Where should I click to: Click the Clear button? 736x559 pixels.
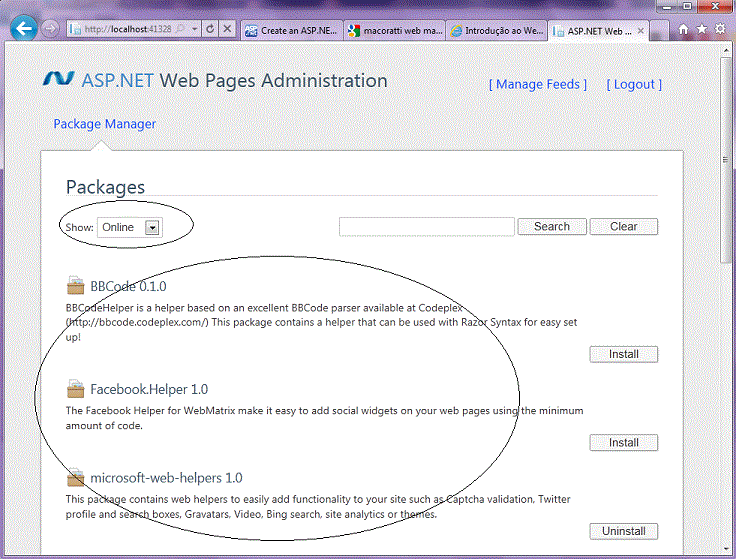click(x=624, y=227)
